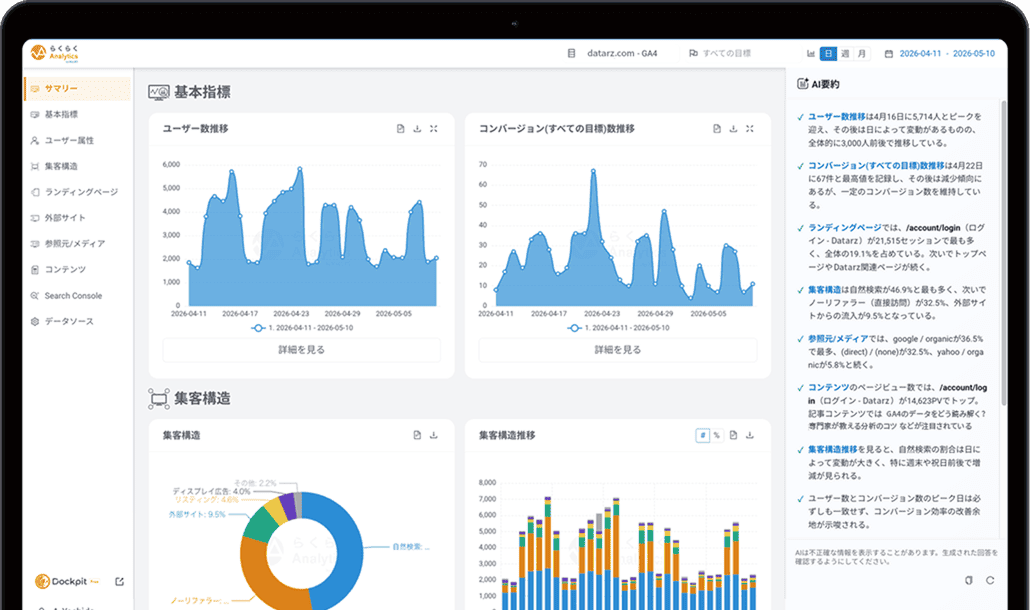Click 詳細を見る under ユーザー数推移 chart
The height and width of the screenshot is (610, 1030).
click(x=302, y=350)
